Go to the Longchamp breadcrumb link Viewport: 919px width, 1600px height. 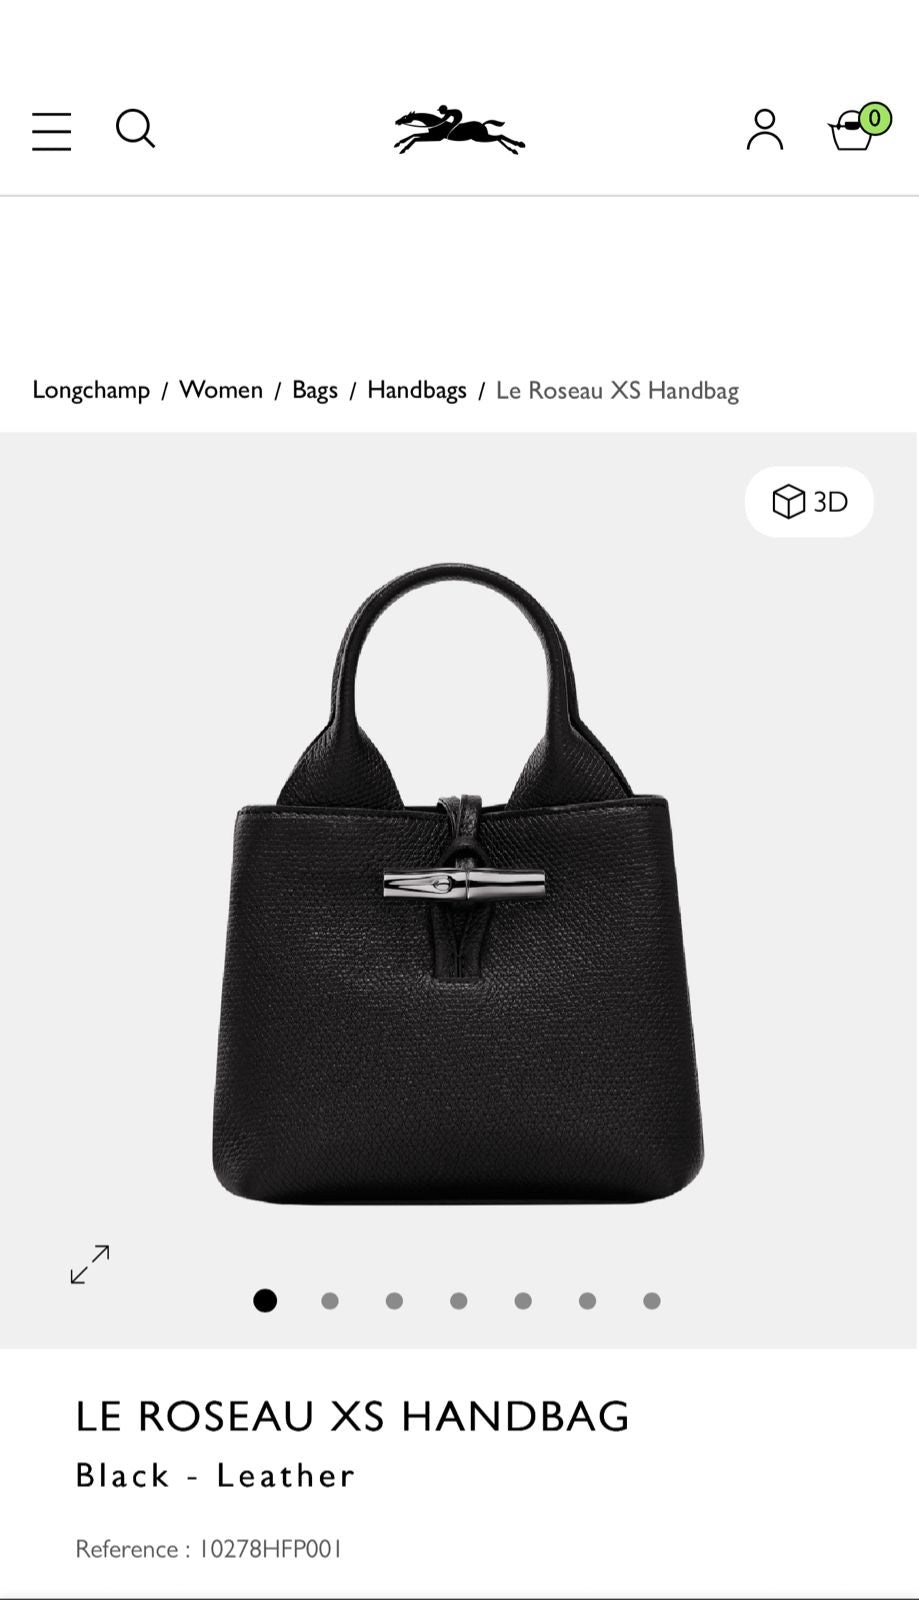click(91, 390)
